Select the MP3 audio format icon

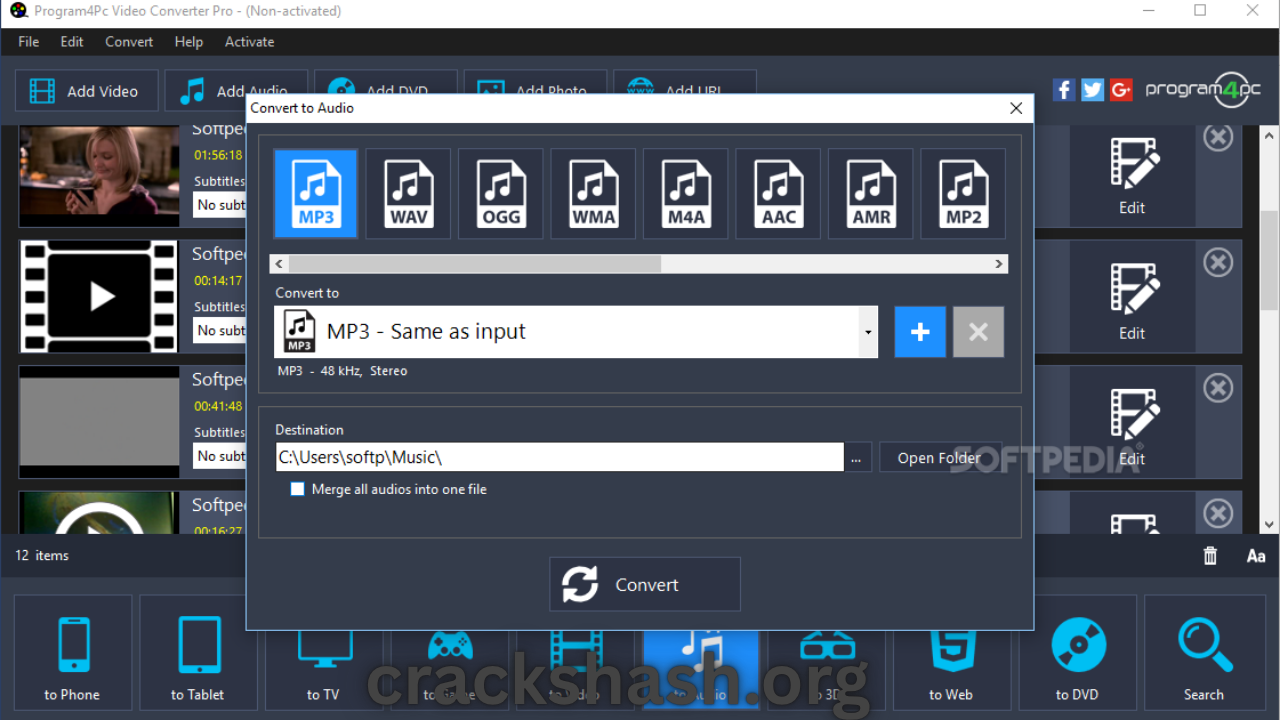316,193
